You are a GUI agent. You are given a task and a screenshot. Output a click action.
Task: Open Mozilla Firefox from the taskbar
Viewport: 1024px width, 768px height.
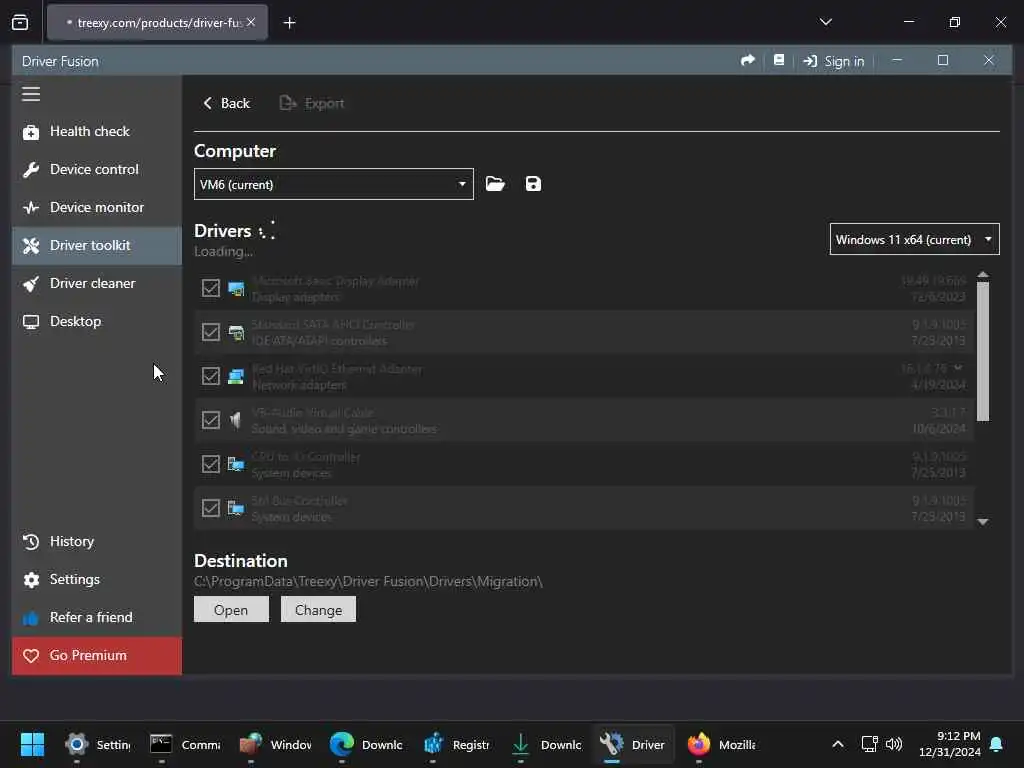721,744
